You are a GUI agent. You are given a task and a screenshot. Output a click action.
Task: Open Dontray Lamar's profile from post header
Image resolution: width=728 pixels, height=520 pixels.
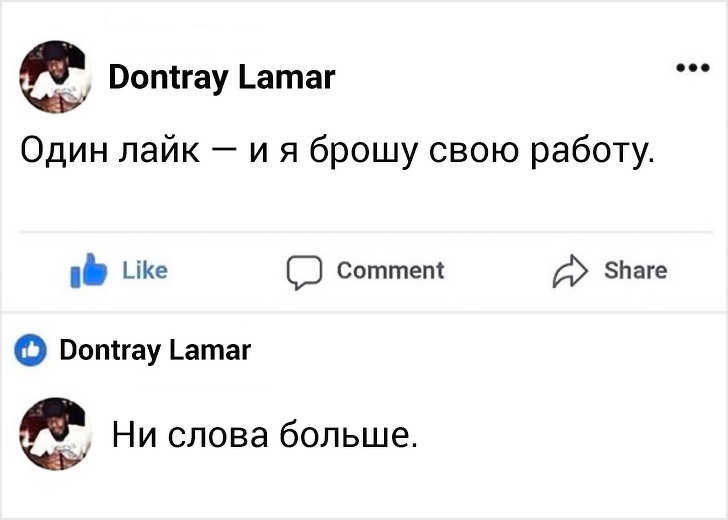coord(220,77)
